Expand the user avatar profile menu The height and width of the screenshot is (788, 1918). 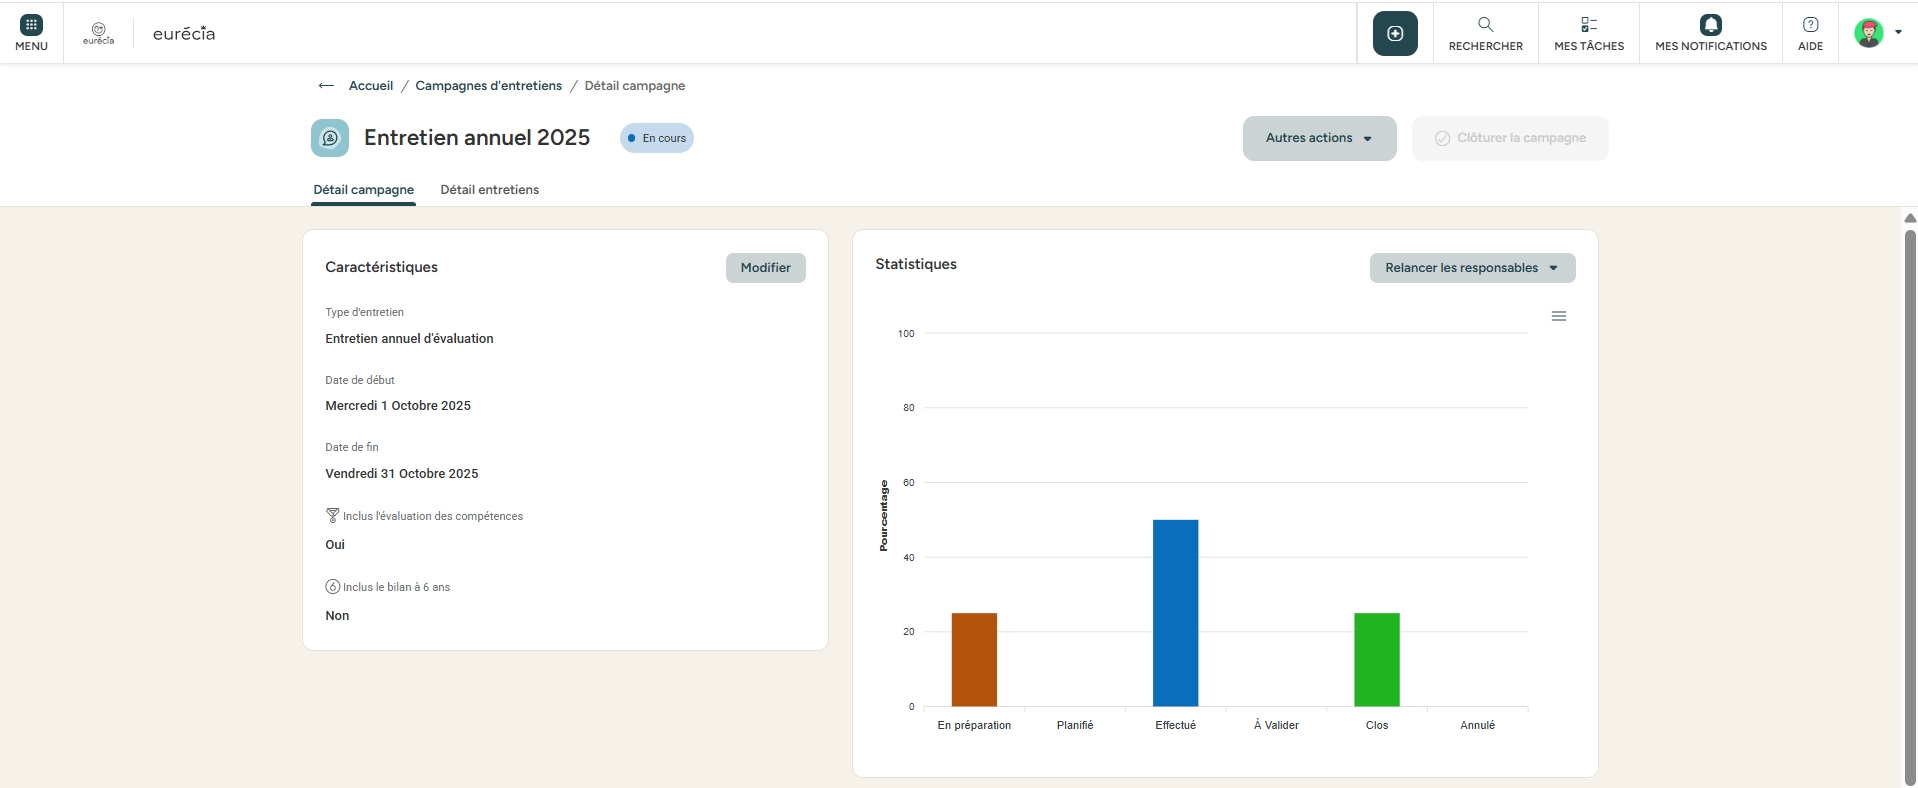(1876, 33)
